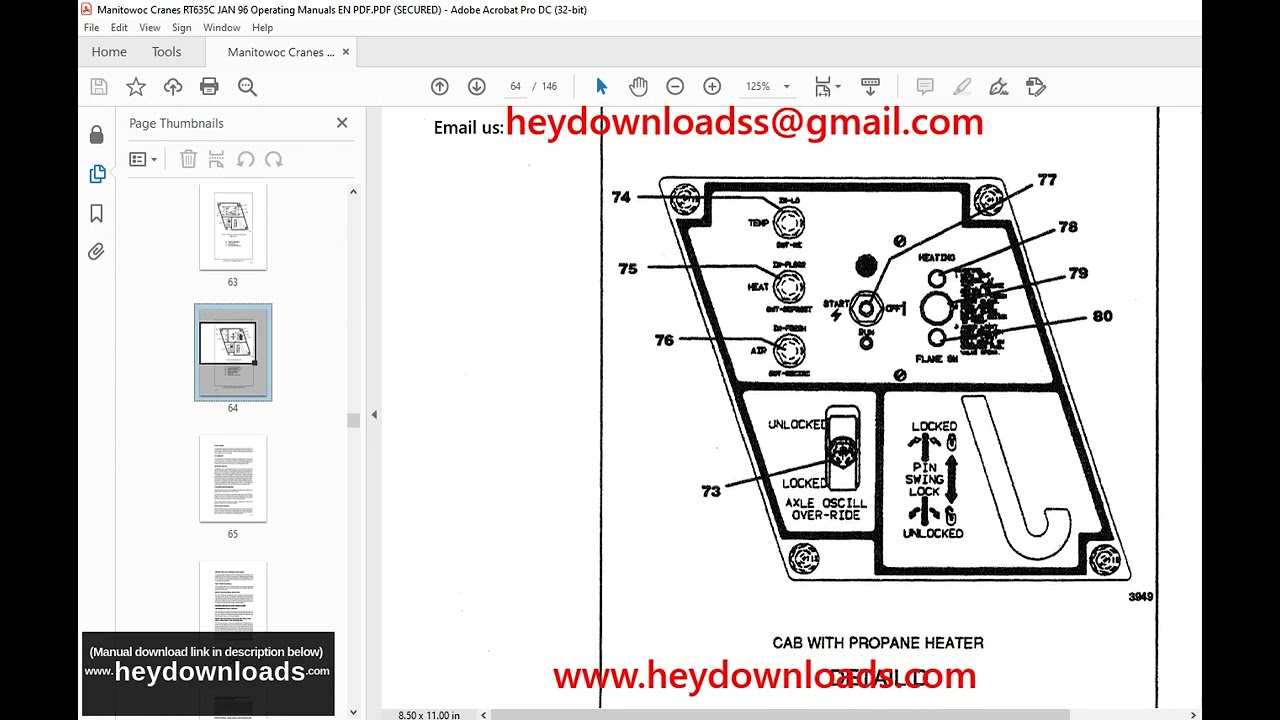Open the Sign menu
This screenshot has height=720, width=1280.
[181, 28]
